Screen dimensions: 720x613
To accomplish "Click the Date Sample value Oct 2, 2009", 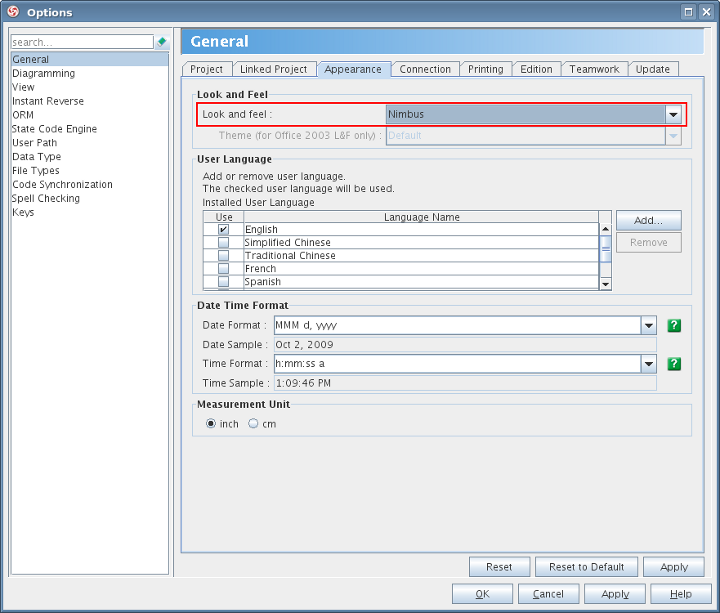I will [465, 344].
